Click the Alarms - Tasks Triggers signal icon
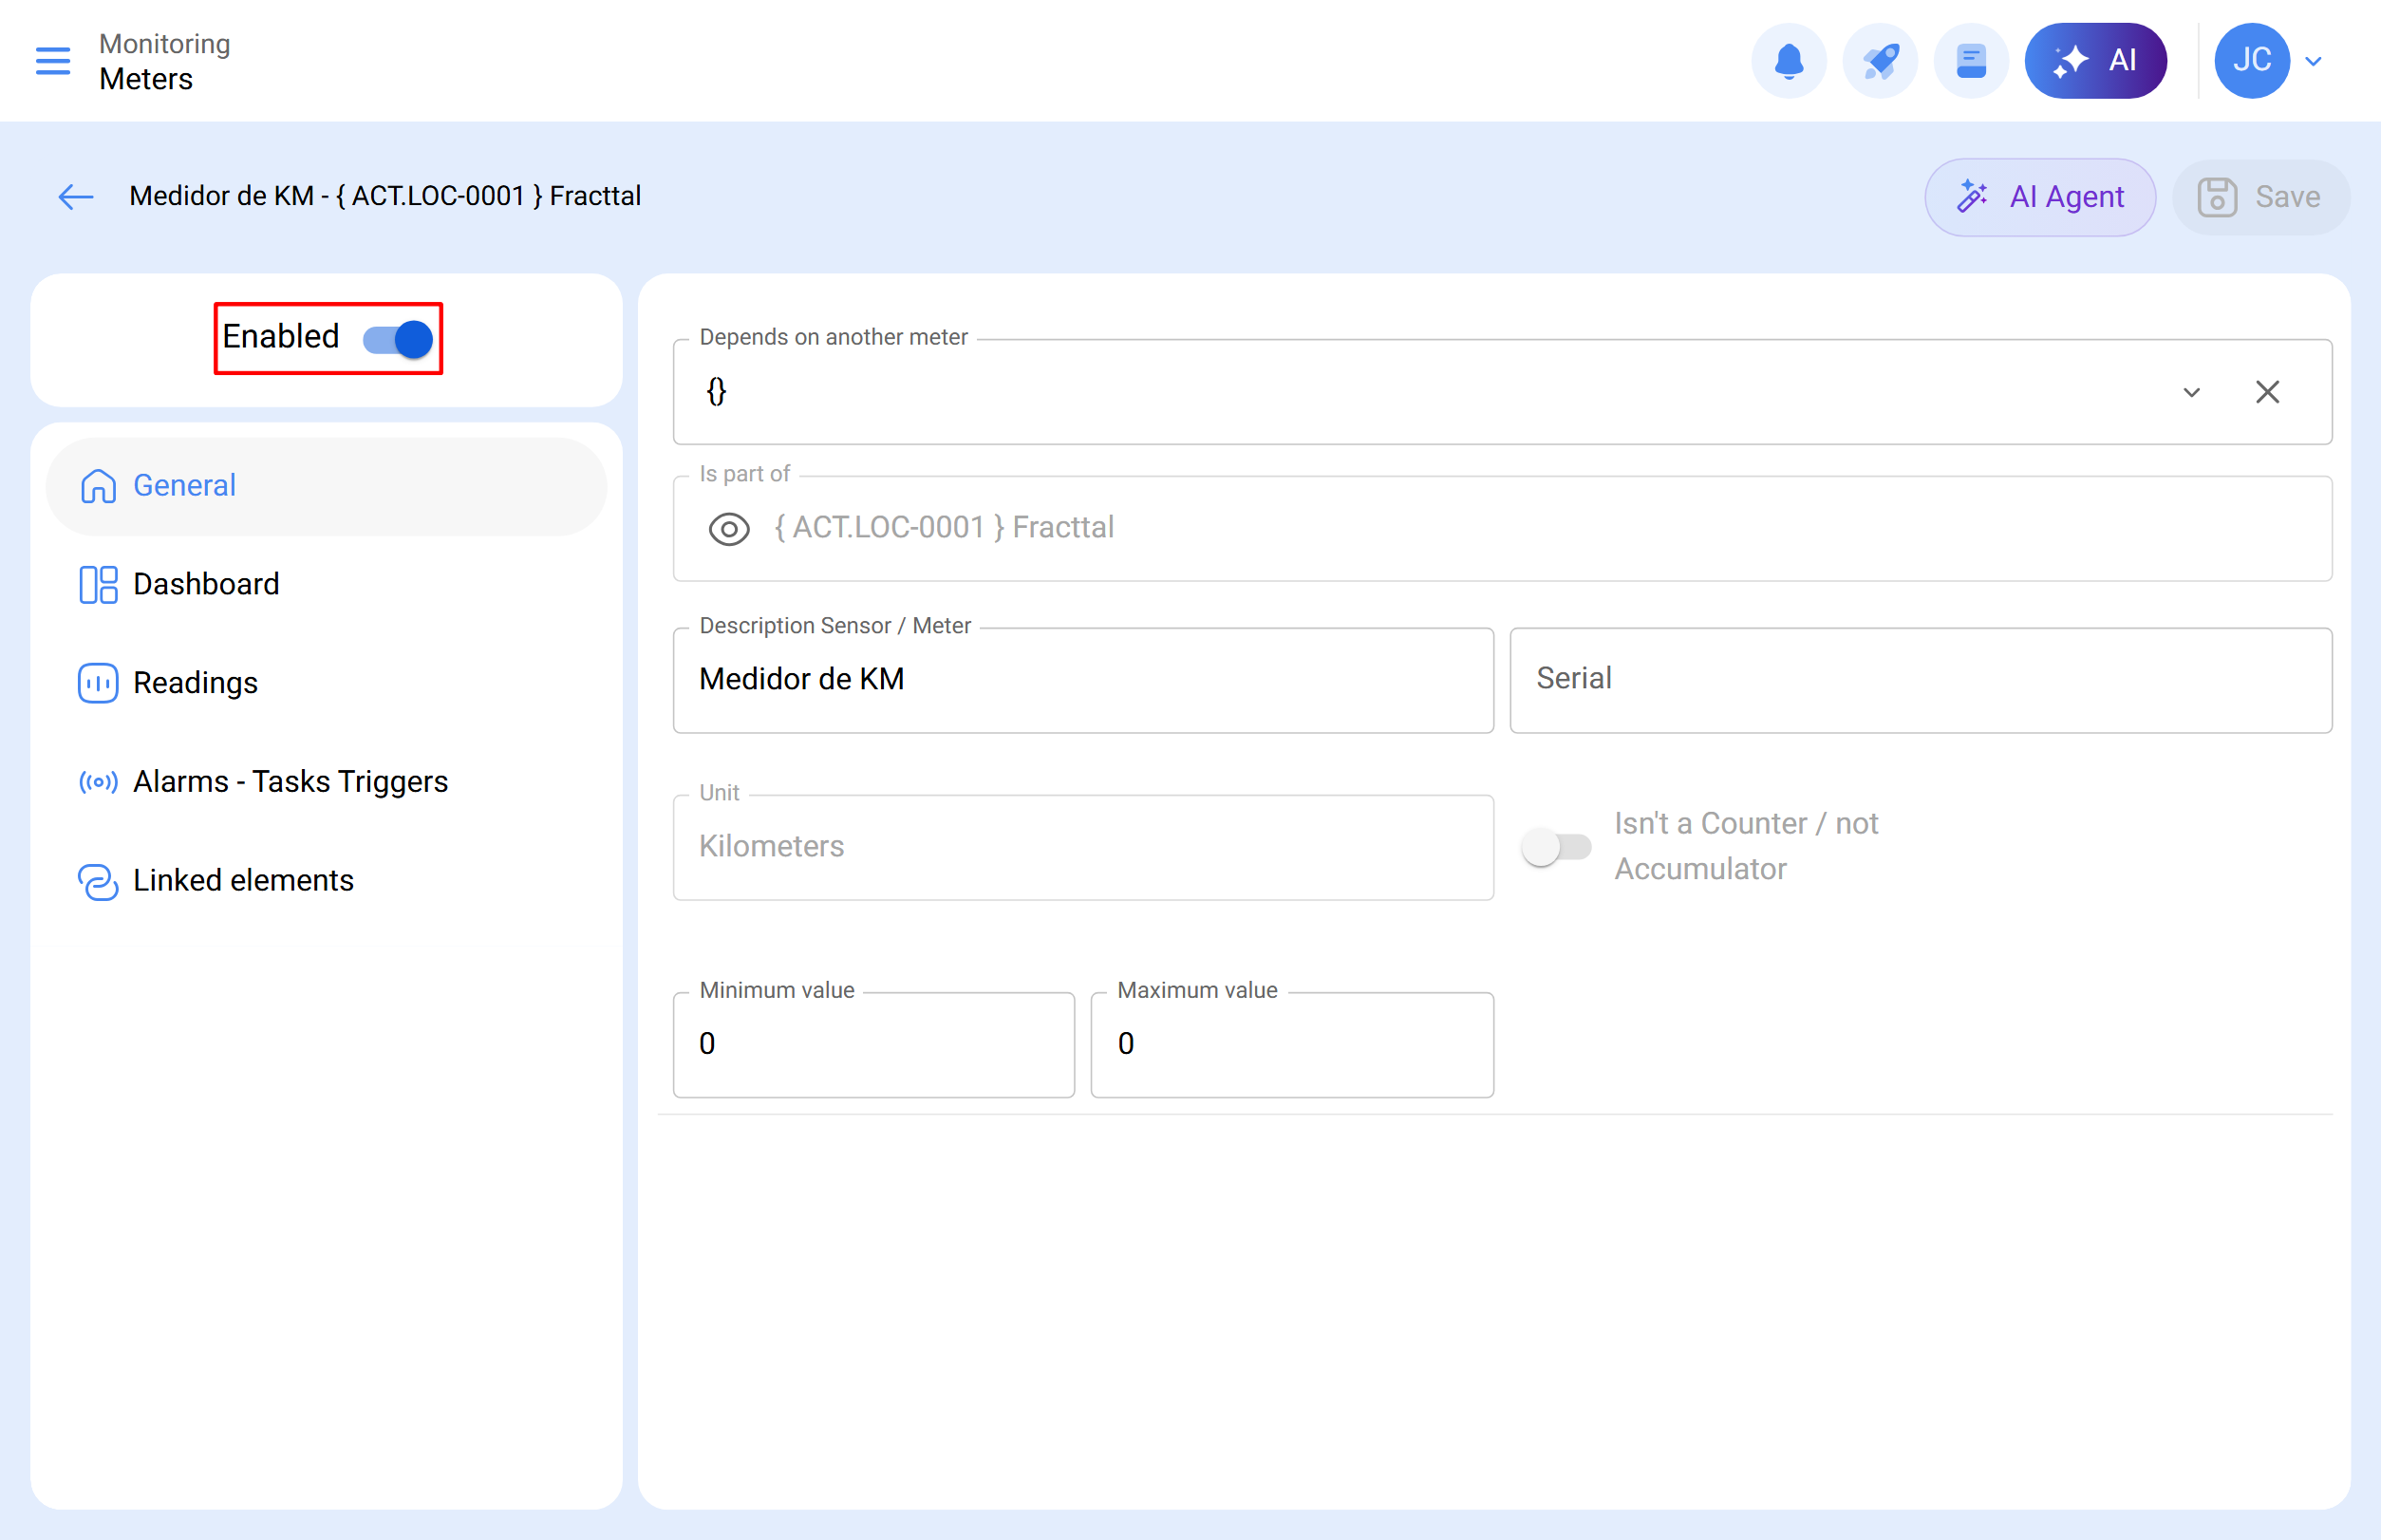Image resolution: width=2381 pixels, height=1540 pixels. 98,782
